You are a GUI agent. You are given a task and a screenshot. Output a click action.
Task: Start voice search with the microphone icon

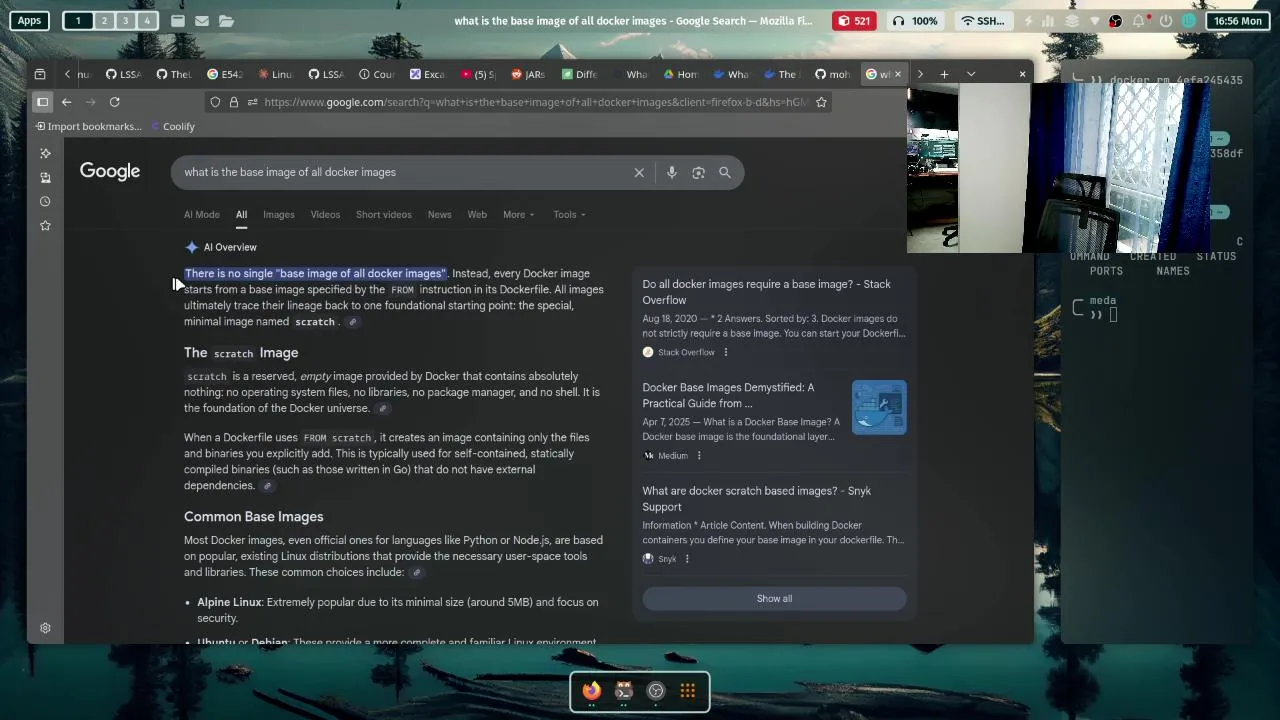pyautogui.click(x=672, y=173)
